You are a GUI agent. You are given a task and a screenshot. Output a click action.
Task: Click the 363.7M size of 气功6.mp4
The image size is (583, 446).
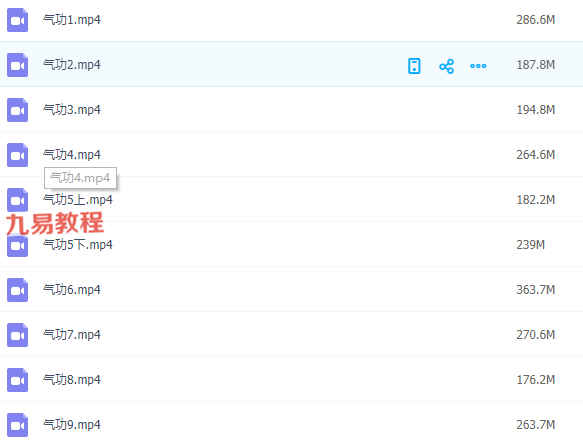[535, 290]
